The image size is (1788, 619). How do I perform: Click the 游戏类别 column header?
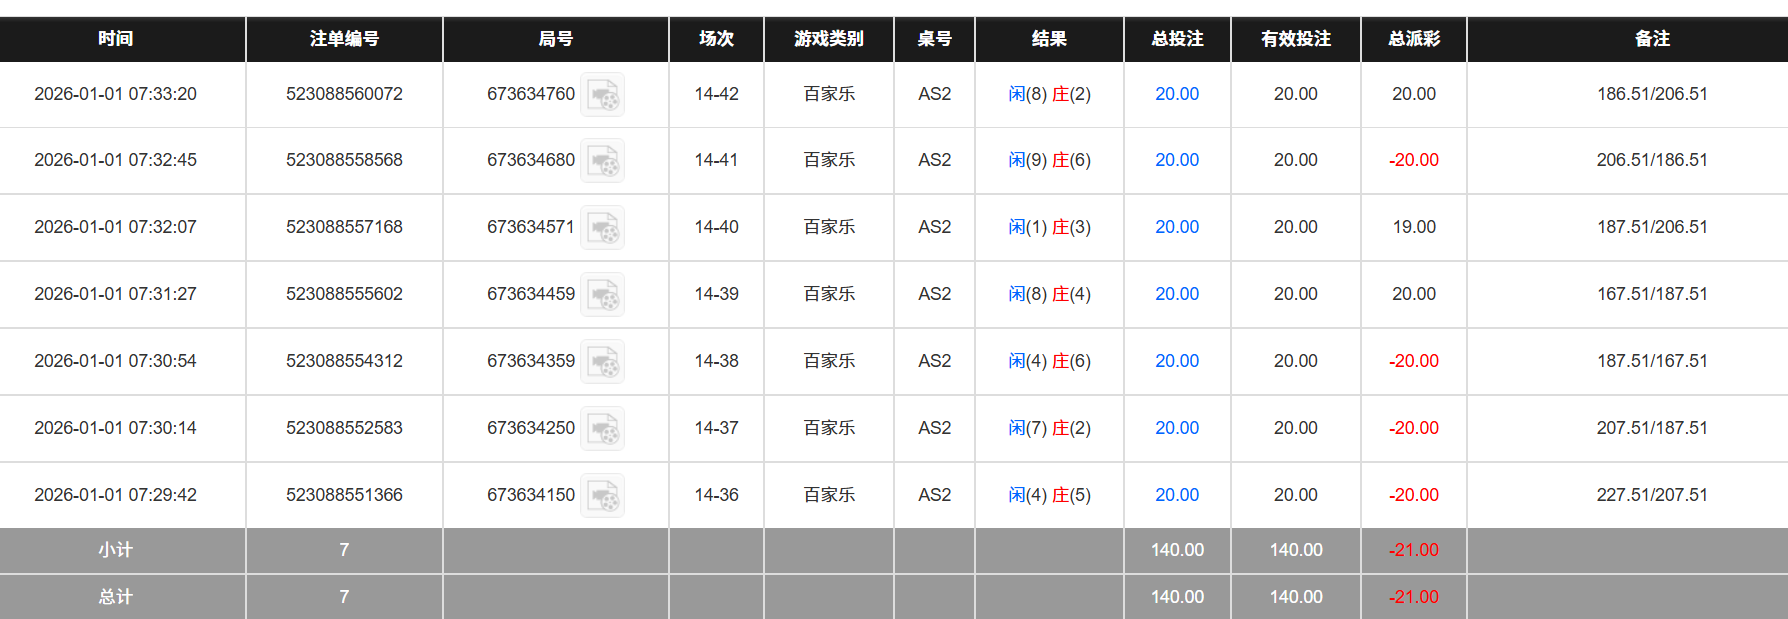[x=829, y=39]
